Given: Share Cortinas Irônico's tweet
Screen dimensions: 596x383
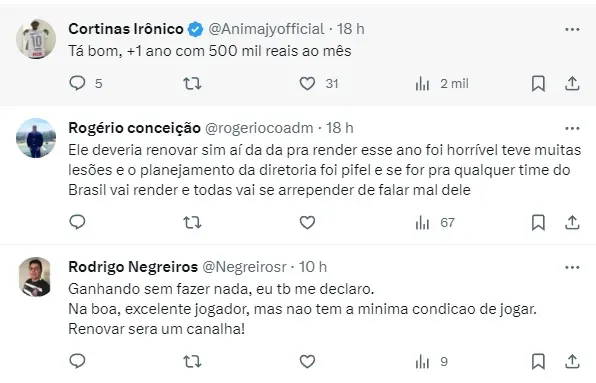Looking at the screenshot, I should (x=572, y=83).
